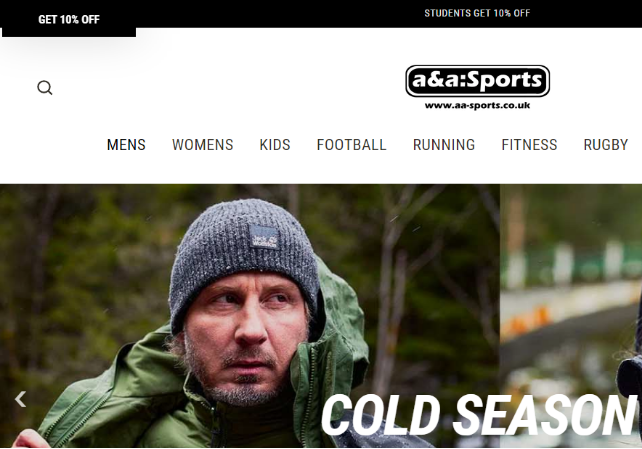The width and height of the screenshot is (642, 449).
Task: Go to the FOOTBALL section
Action: [351, 145]
